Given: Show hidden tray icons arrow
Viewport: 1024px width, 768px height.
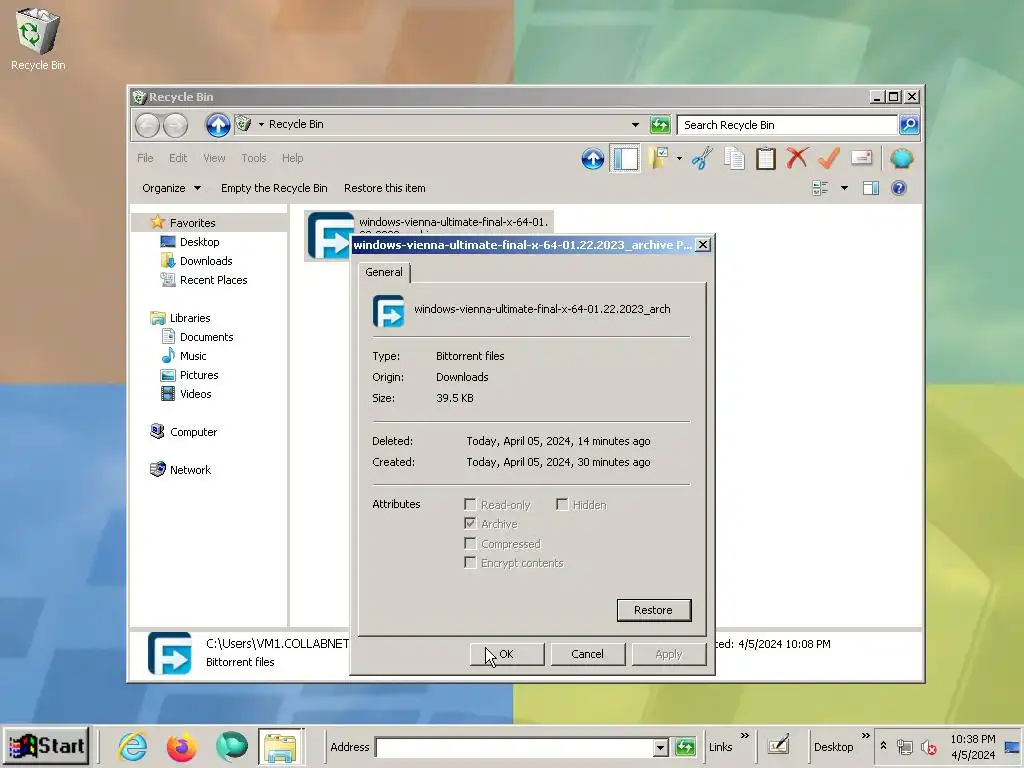Looking at the screenshot, I should click(x=883, y=745).
